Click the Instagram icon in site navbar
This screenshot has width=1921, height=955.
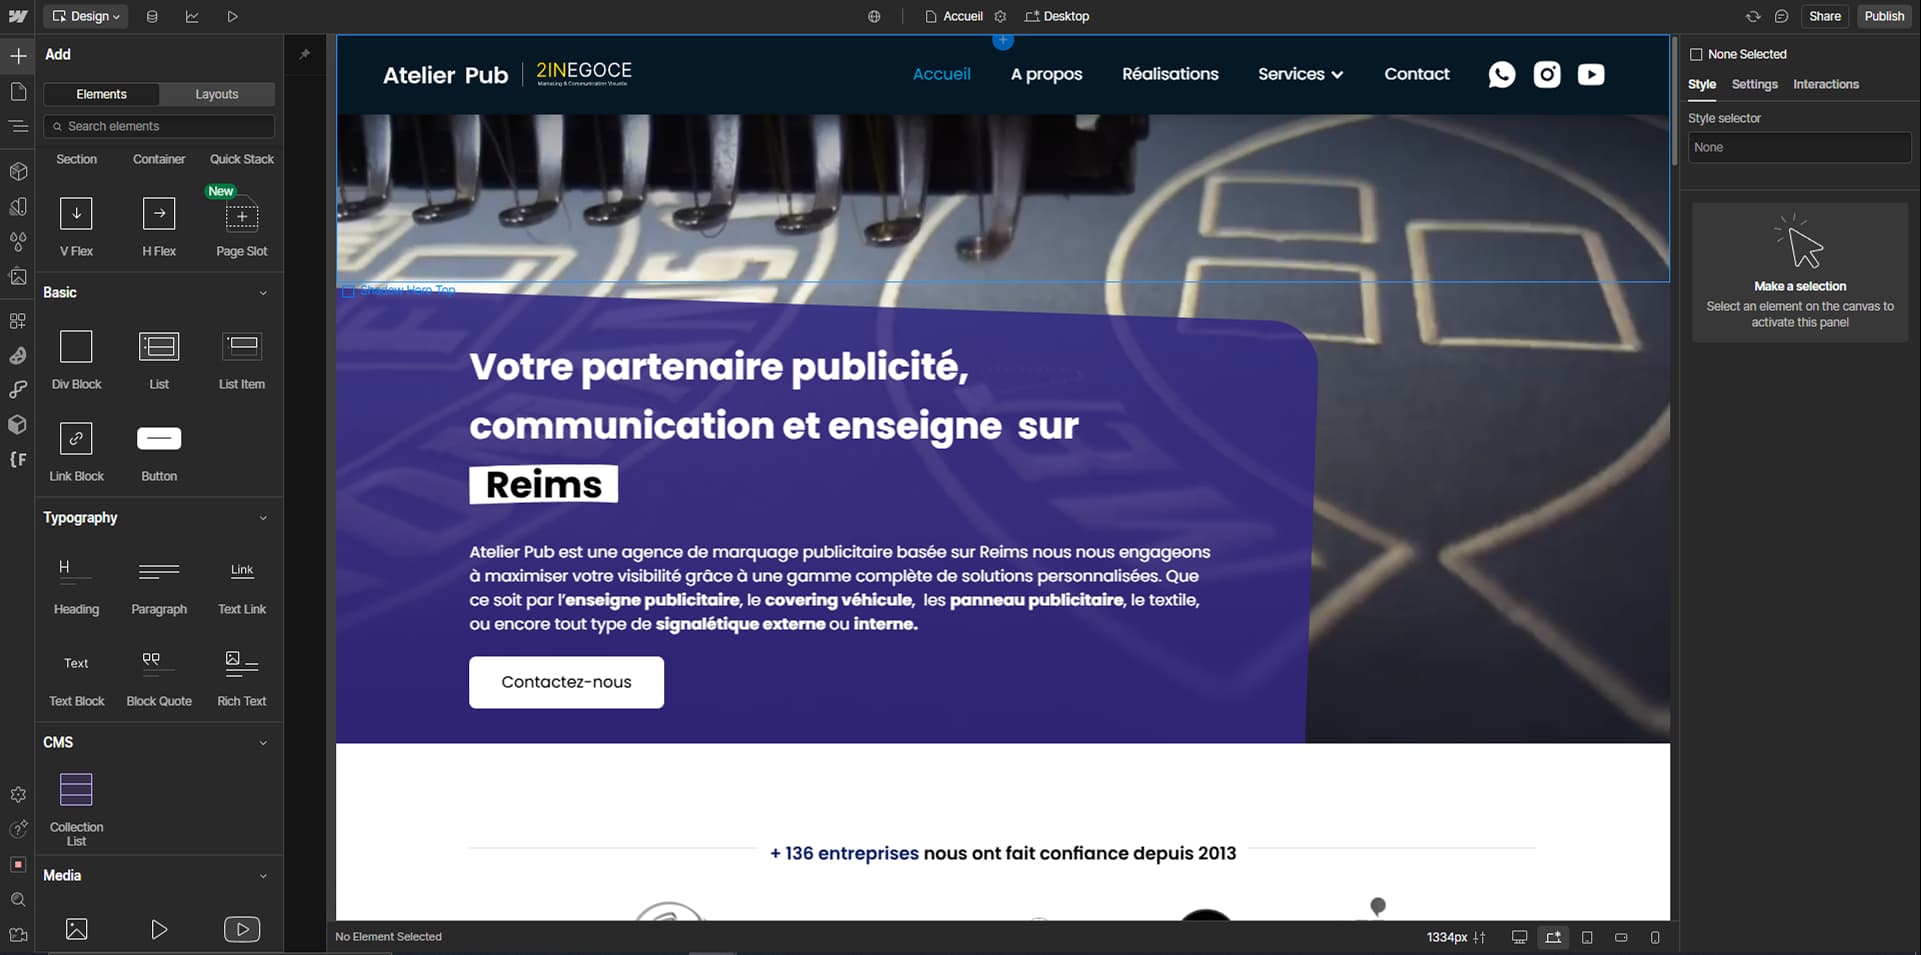(1547, 74)
